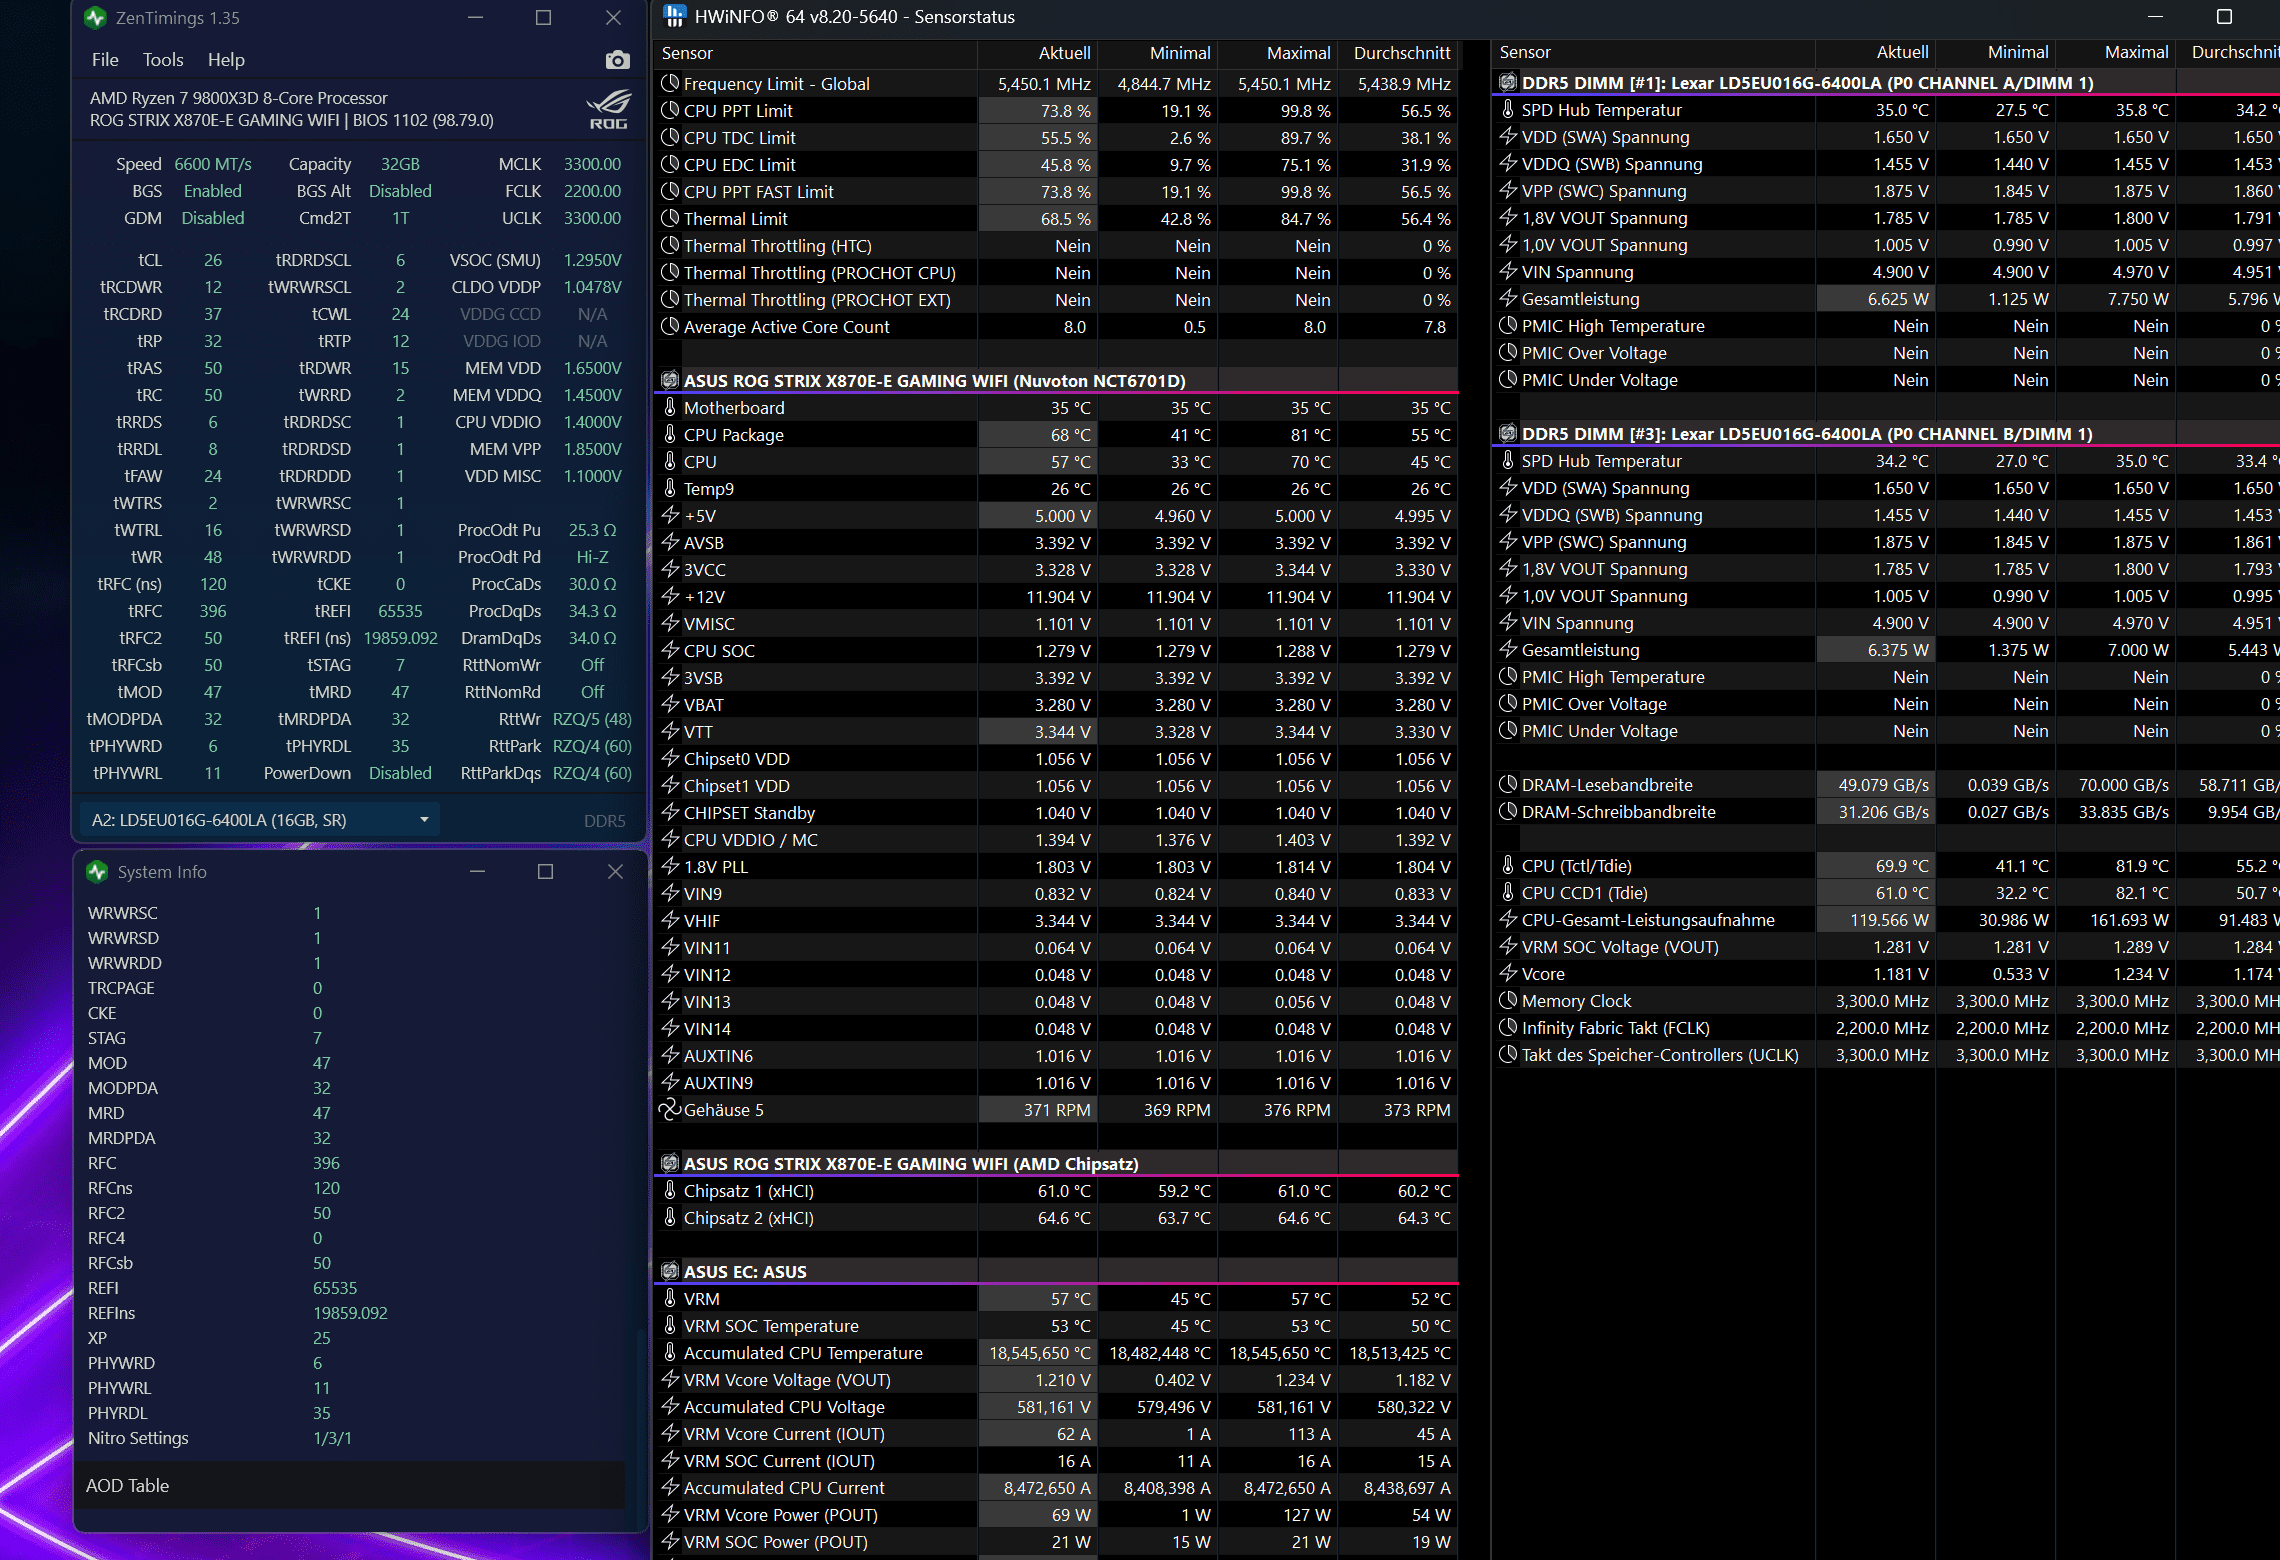The image size is (2280, 1560).
Task: Click the Speed 6600 MT/s value
Action: (x=213, y=164)
